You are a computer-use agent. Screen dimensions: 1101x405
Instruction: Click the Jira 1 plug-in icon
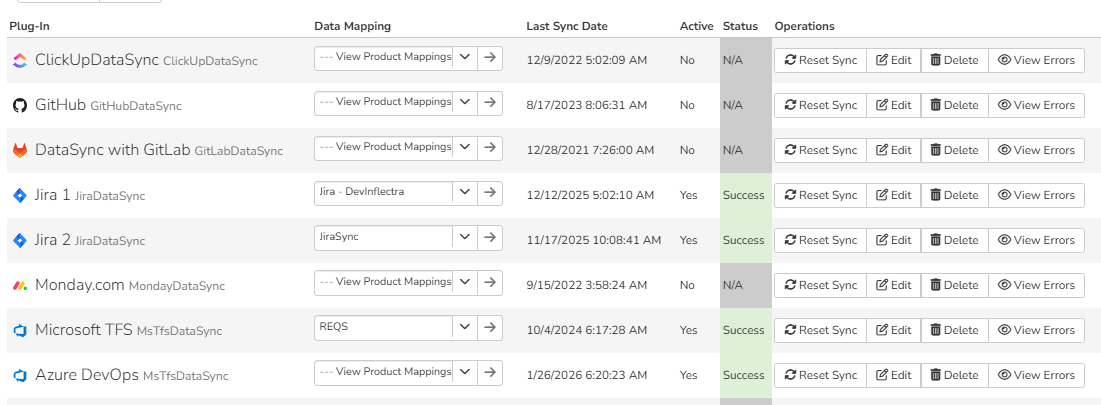point(20,195)
